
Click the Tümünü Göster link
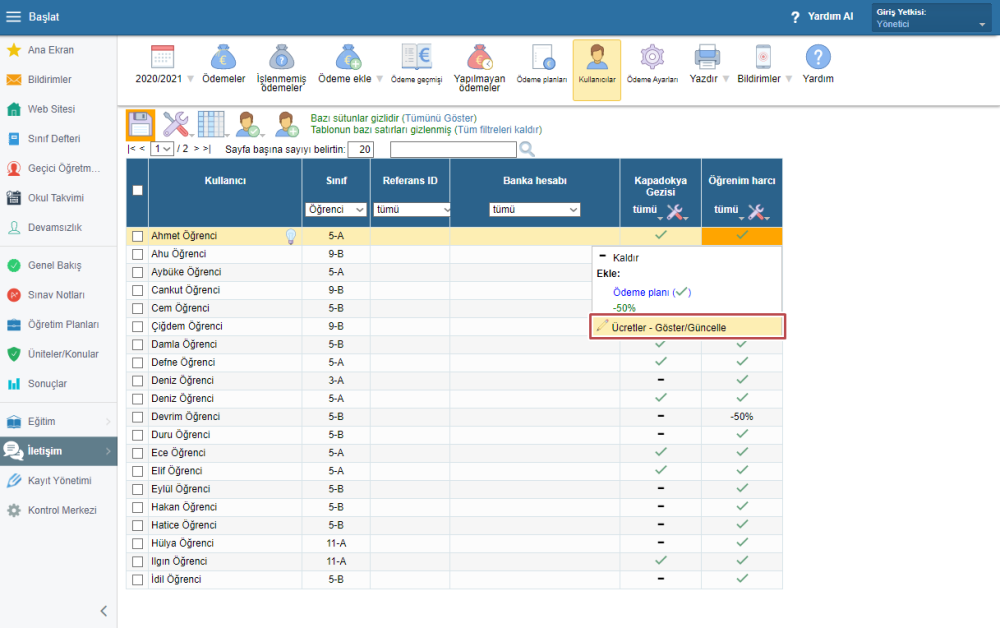point(439,117)
